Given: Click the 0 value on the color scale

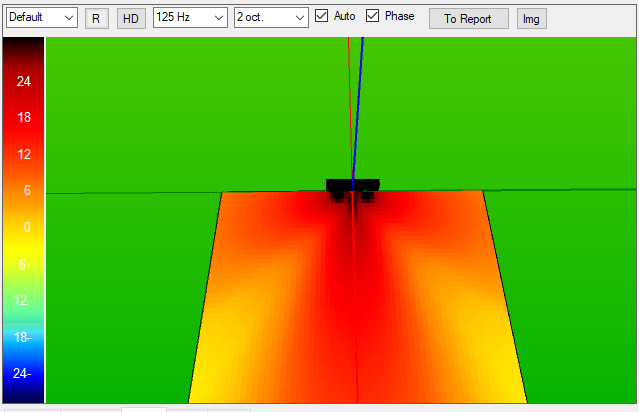Looking at the screenshot, I should tap(27, 227).
